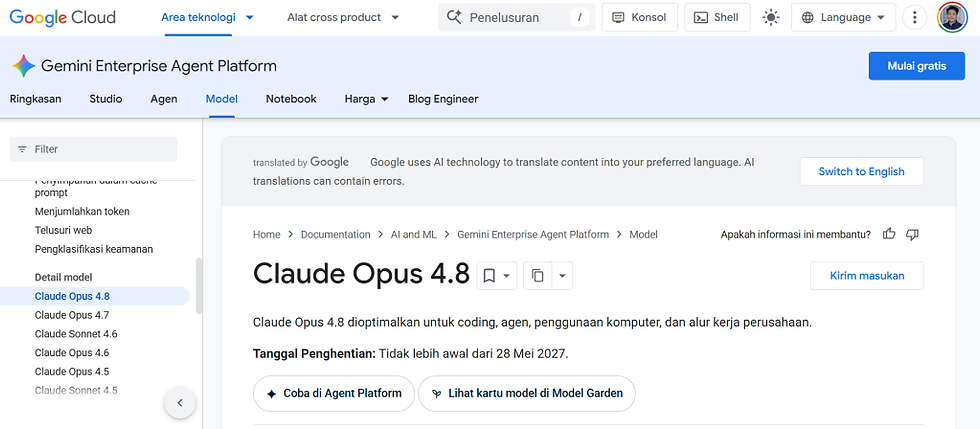Open the Documentation breadcrumb link

click(336, 235)
